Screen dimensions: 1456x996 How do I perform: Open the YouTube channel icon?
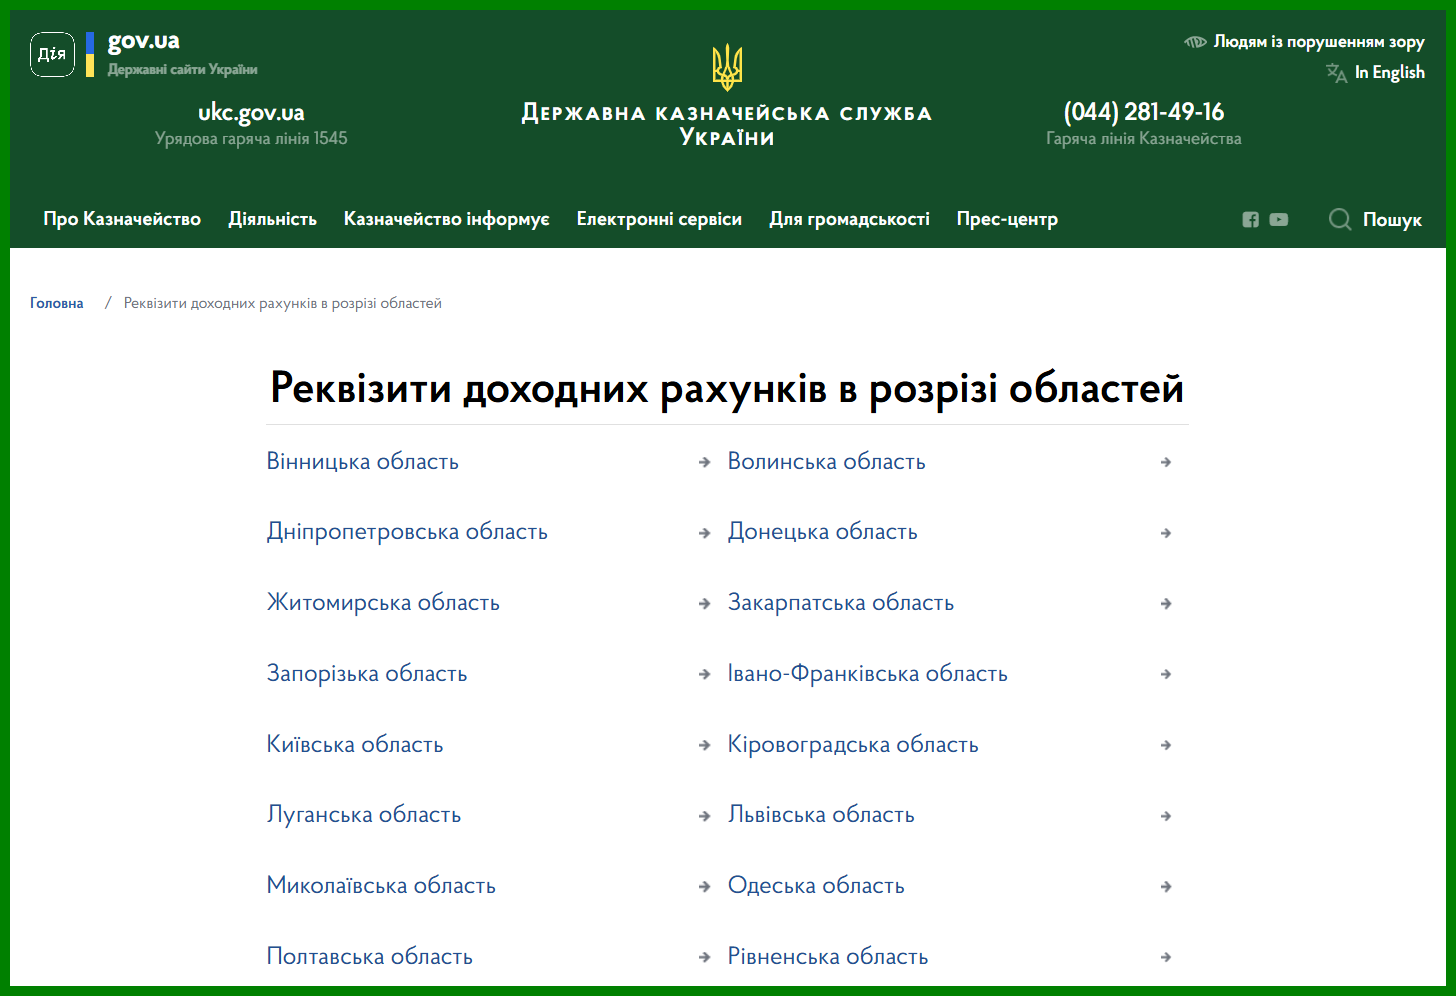click(x=1279, y=220)
